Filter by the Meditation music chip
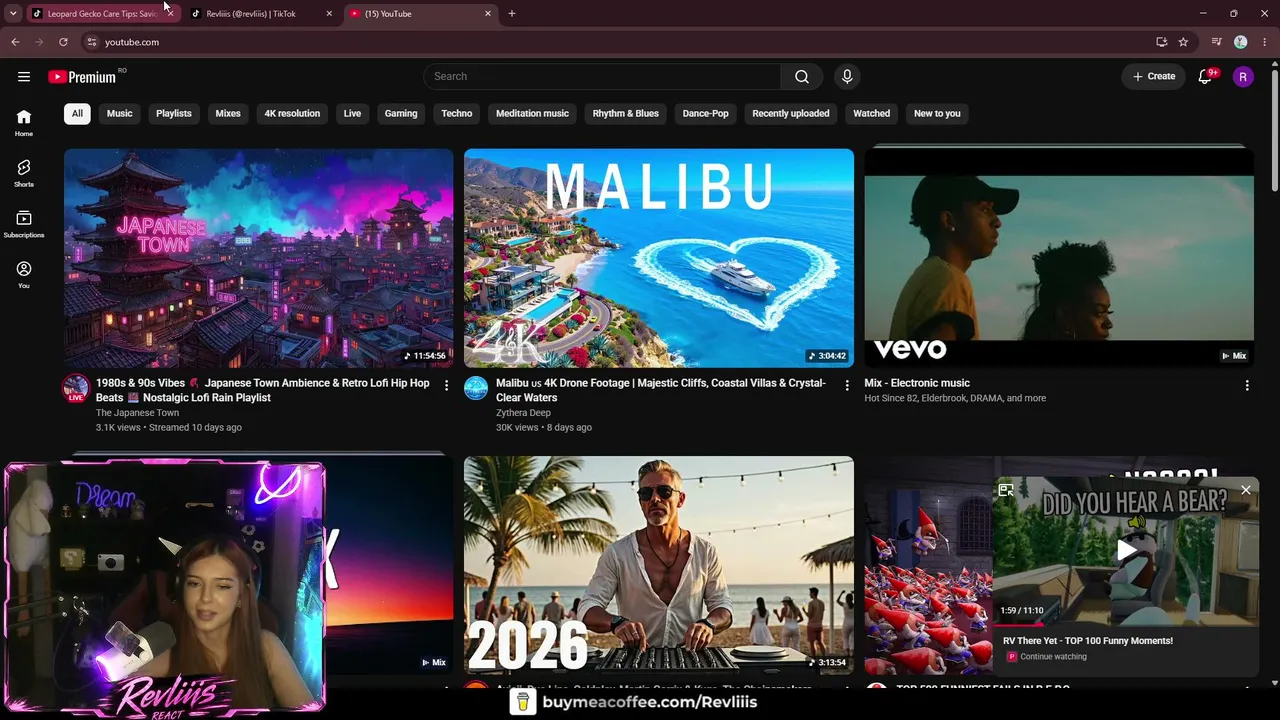The image size is (1280, 720). click(532, 113)
